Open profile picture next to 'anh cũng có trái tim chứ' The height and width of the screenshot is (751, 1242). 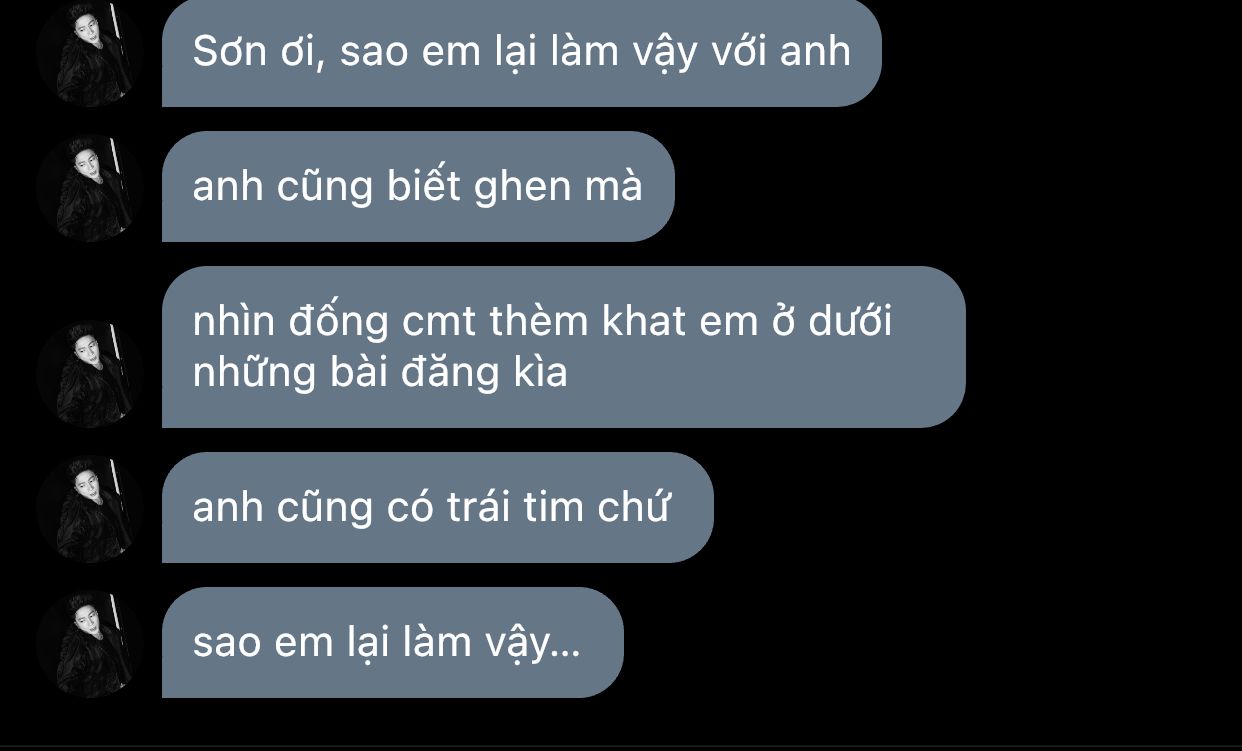point(89,509)
